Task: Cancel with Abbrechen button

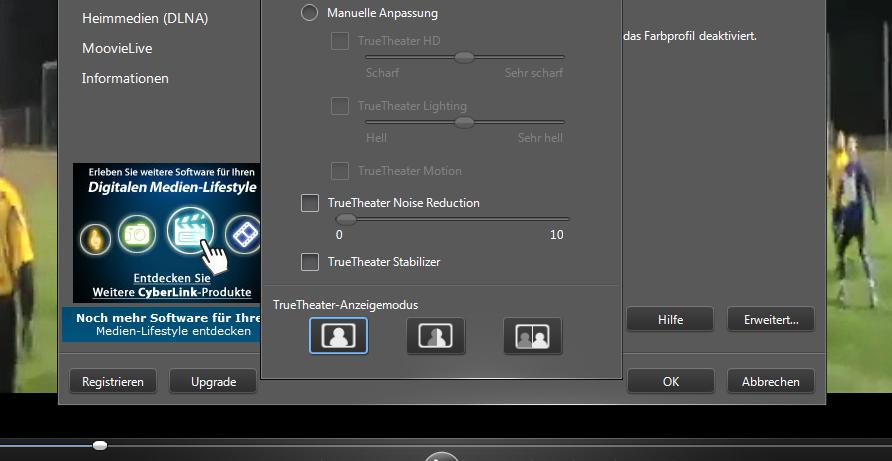Action: (771, 381)
